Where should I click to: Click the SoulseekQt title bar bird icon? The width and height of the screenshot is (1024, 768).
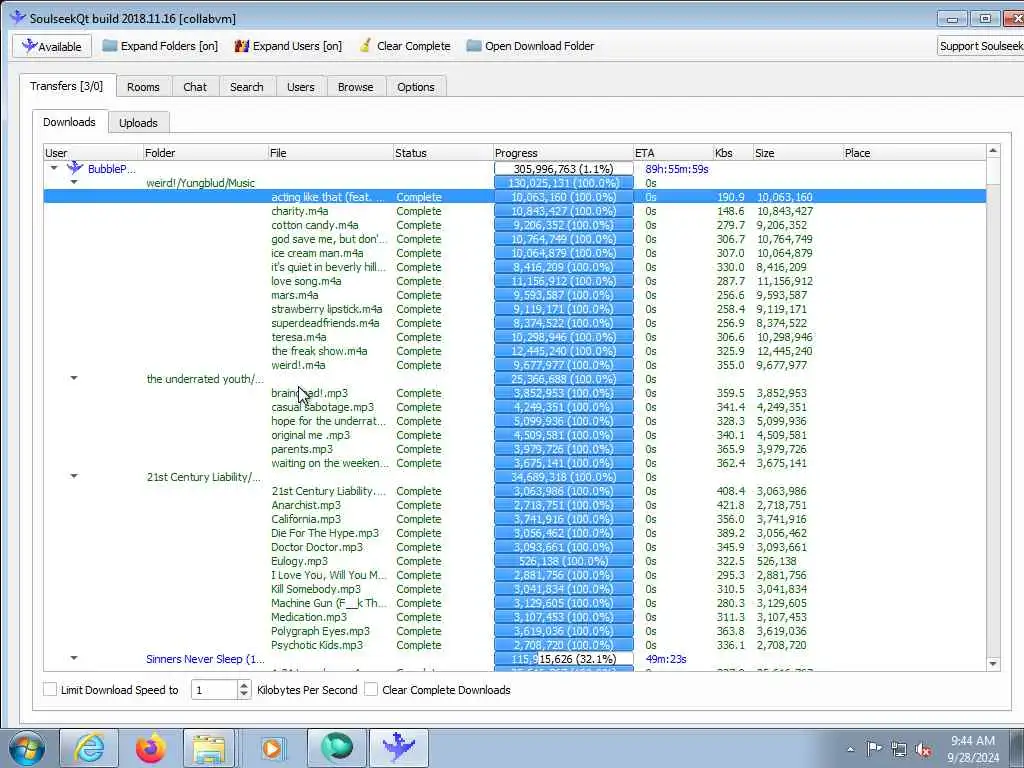point(18,18)
